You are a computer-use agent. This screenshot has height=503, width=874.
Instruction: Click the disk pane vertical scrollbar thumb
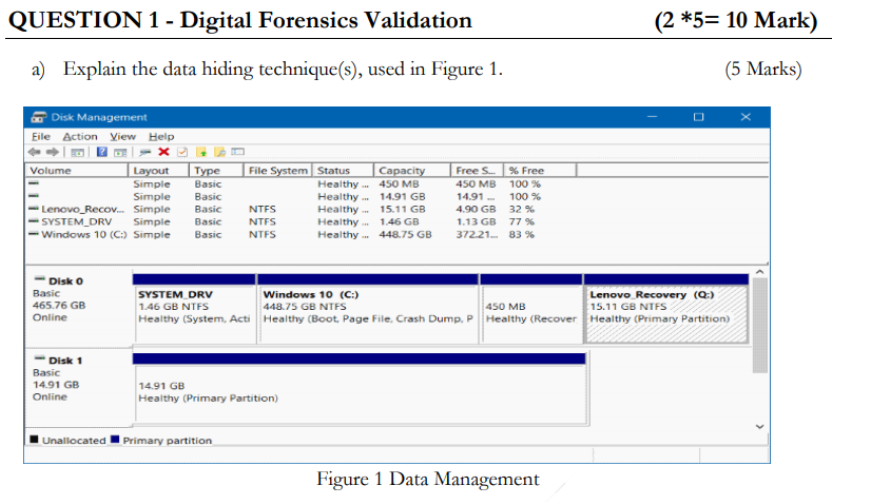coord(760,325)
